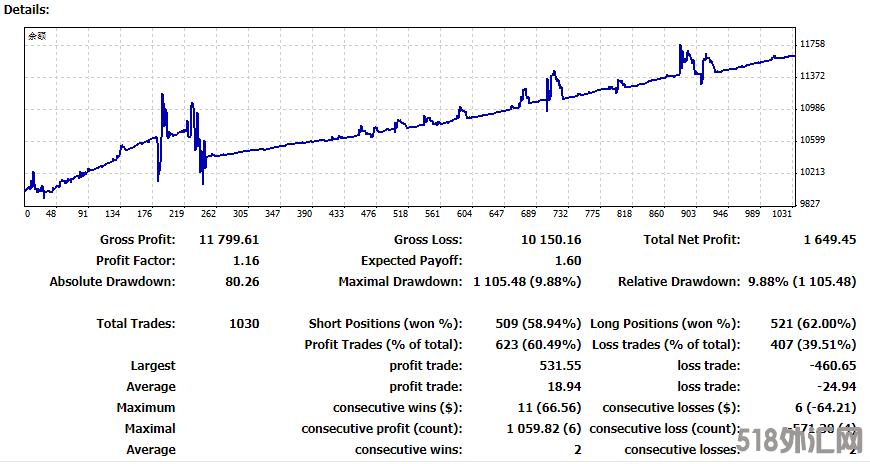Select the Total Trades: label
The width and height of the screenshot is (870, 464).
pos(136,324)
